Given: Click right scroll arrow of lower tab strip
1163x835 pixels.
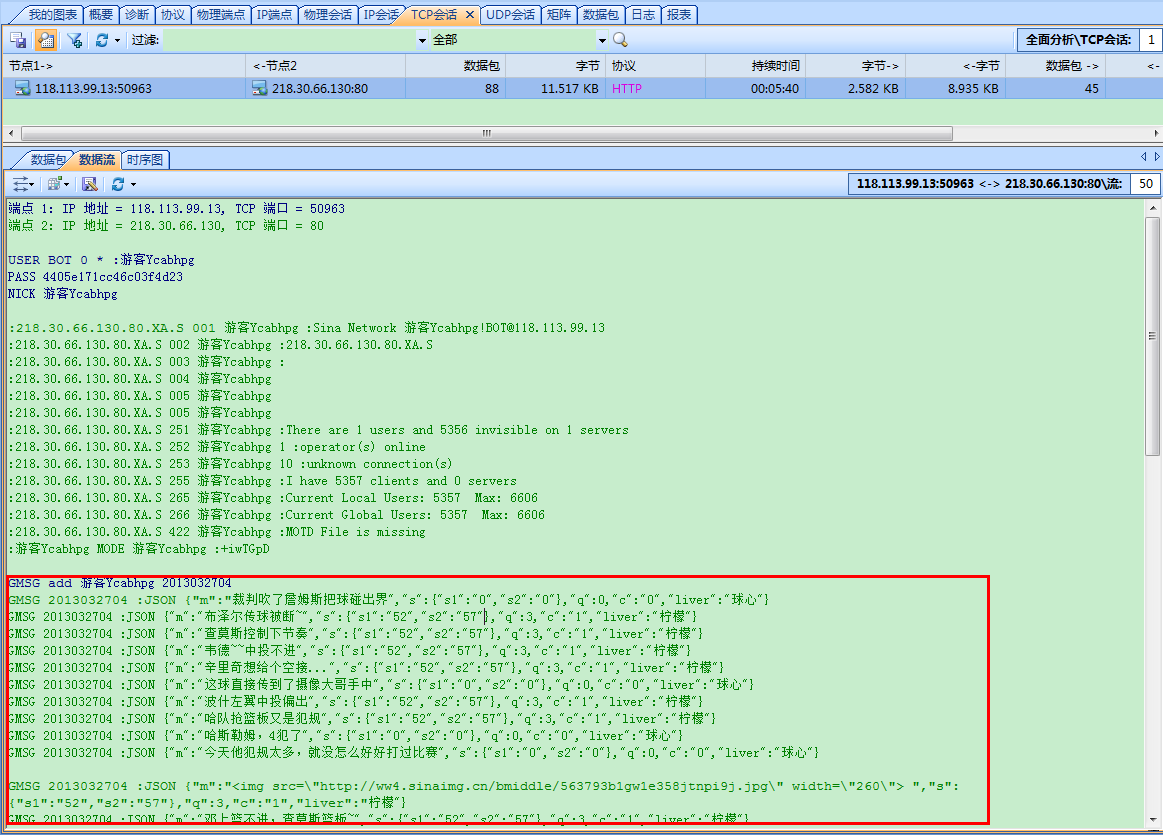Looking at the screenshot, I should (1157, 157).
